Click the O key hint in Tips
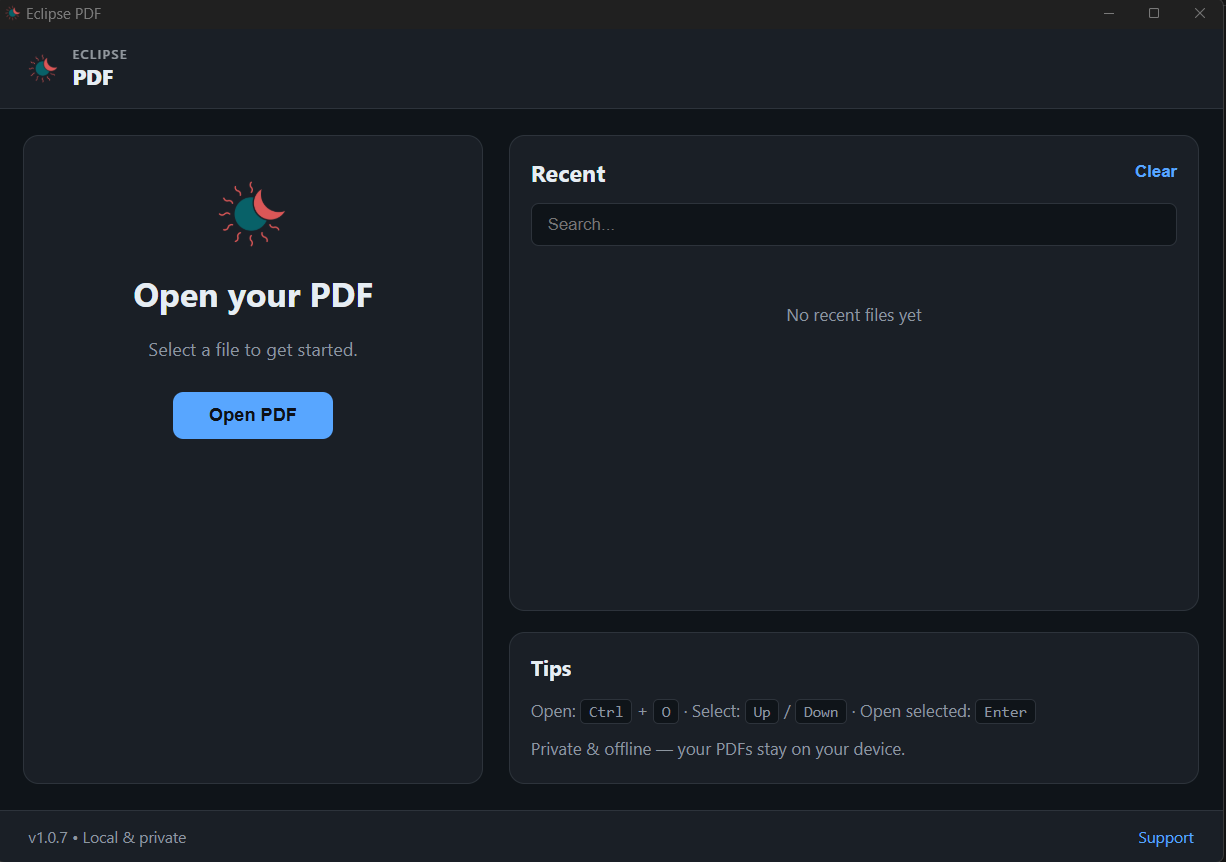The image size is (1226, 862). (666, 712)
